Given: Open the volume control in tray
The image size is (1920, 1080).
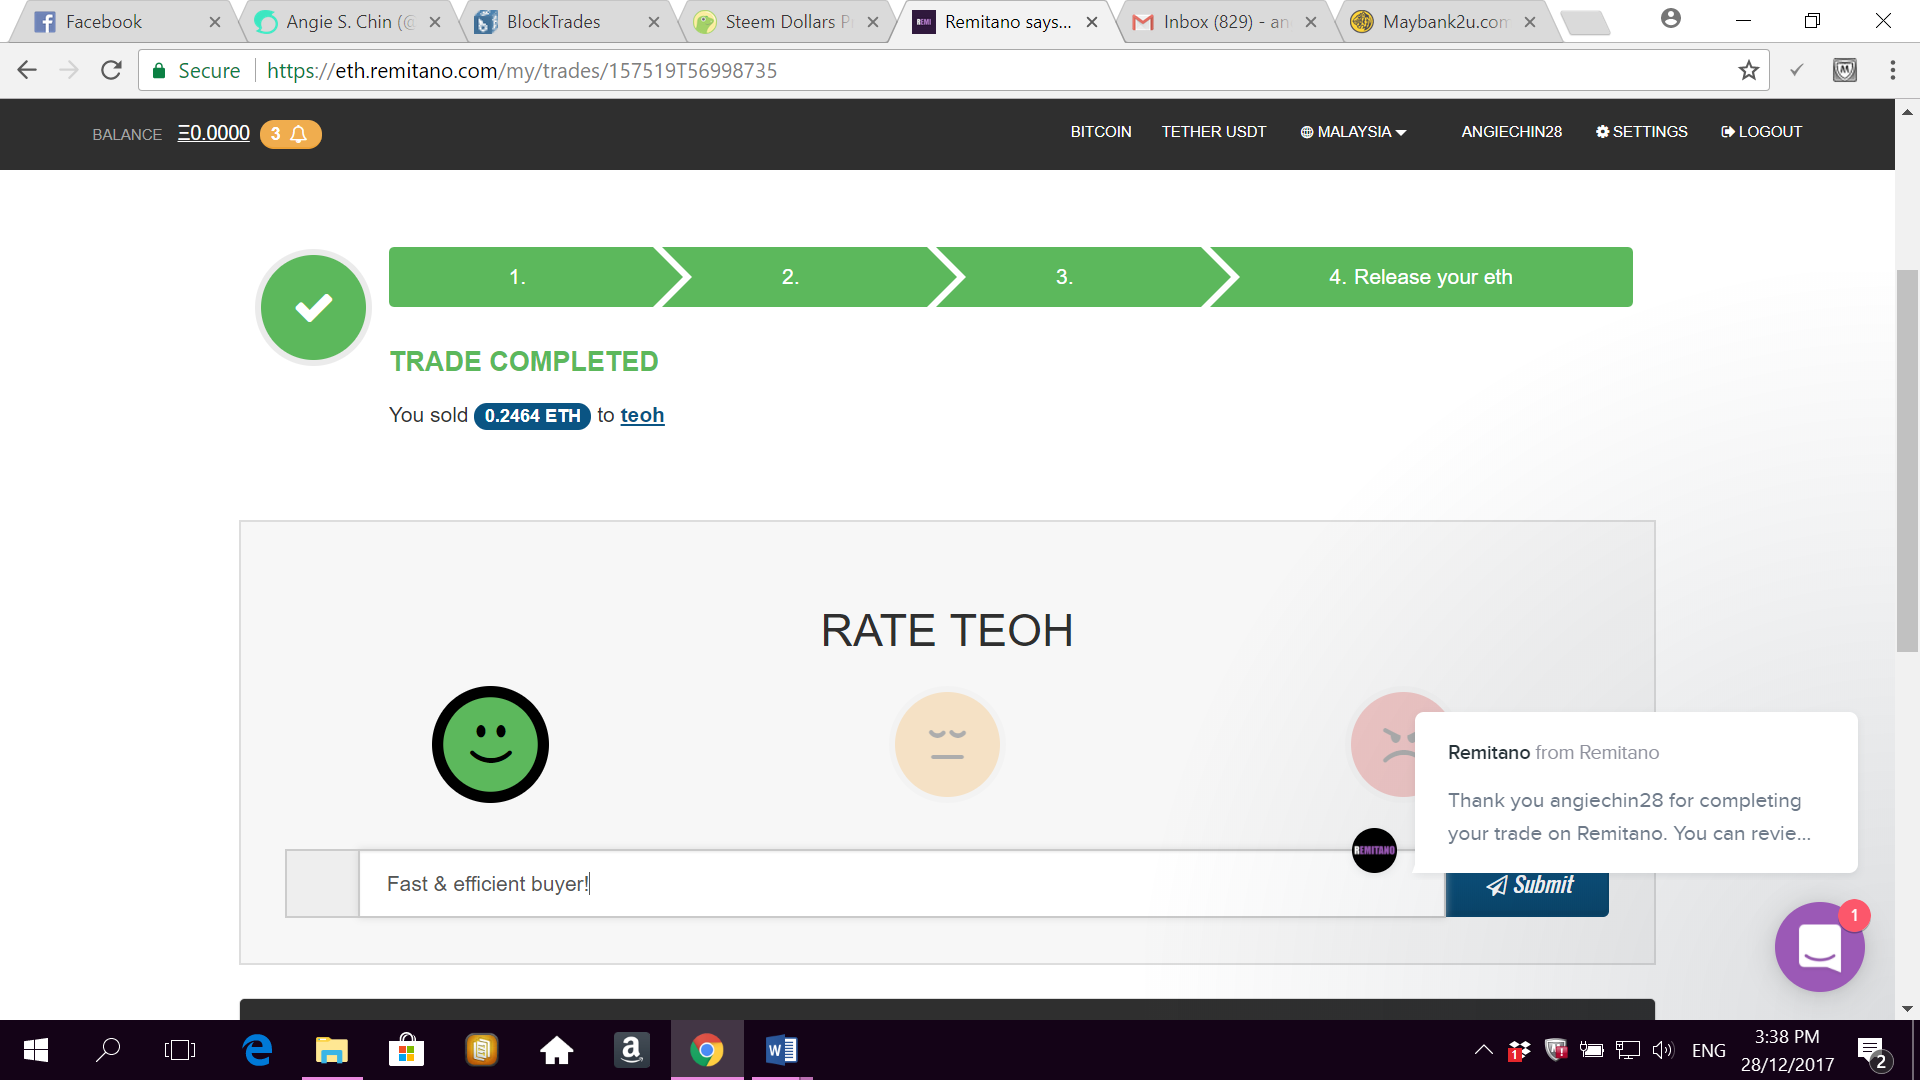Looking at the screenshot, I should click(1662, 1050).
